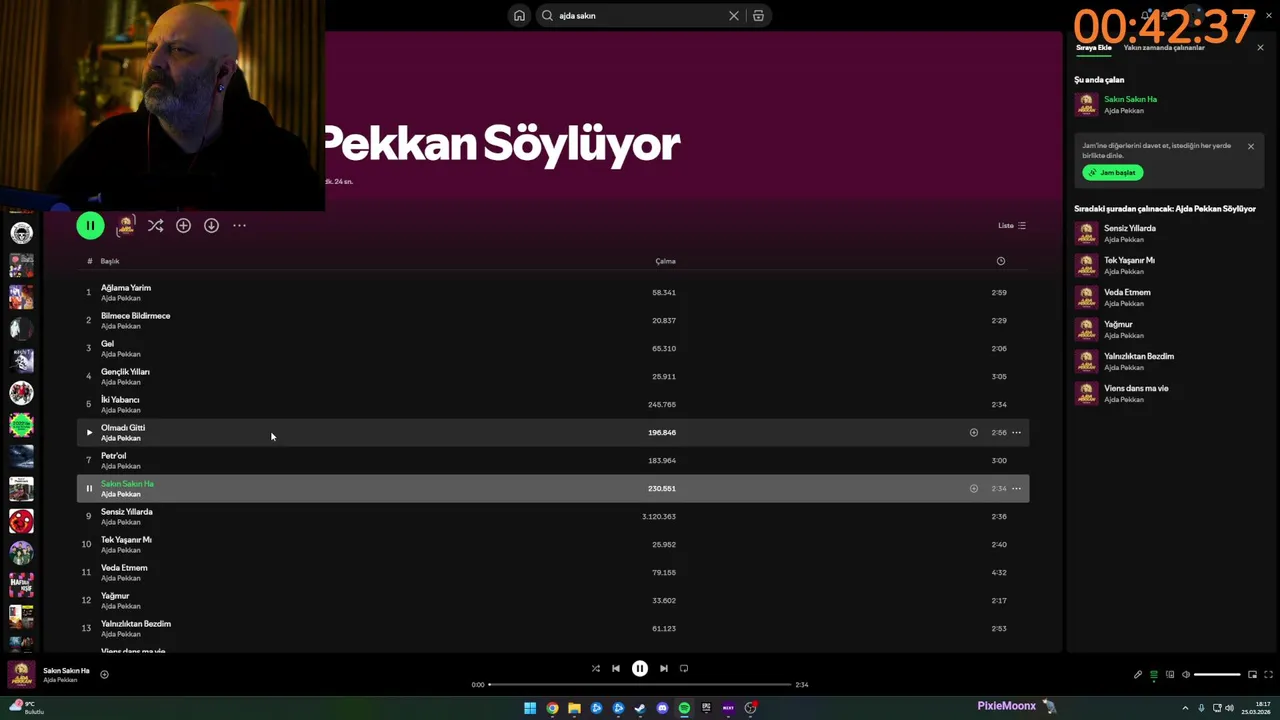Toggle shuffle in the bottom player bar

595,669
